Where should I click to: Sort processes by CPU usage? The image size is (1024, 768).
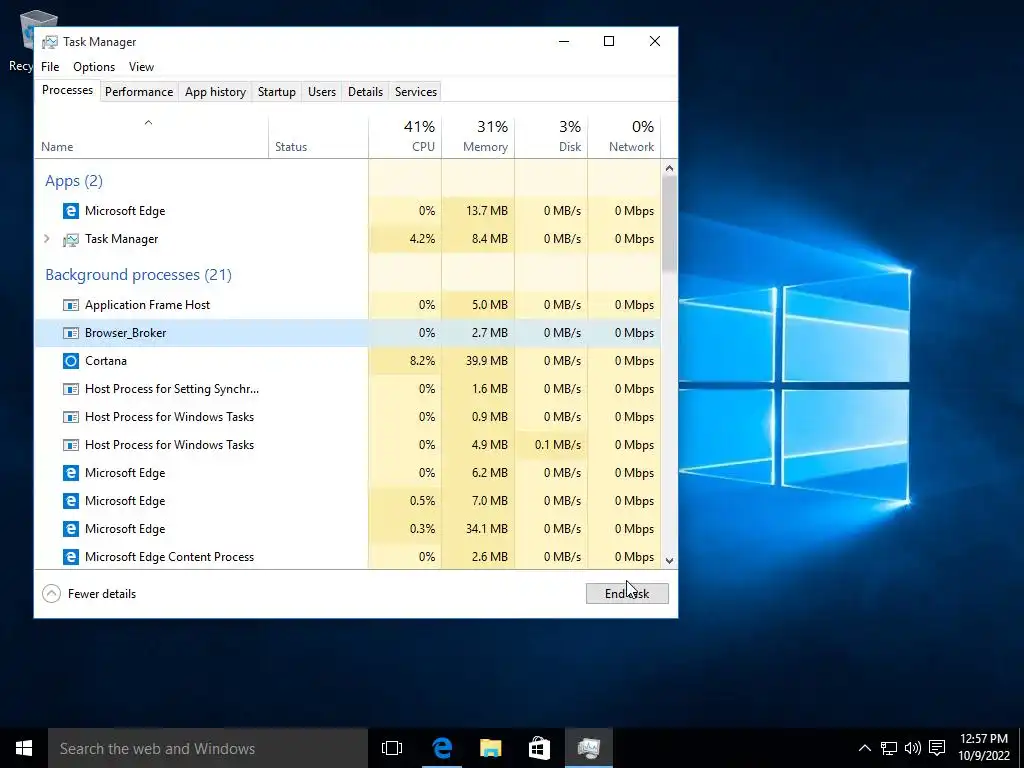click(405, 136)
